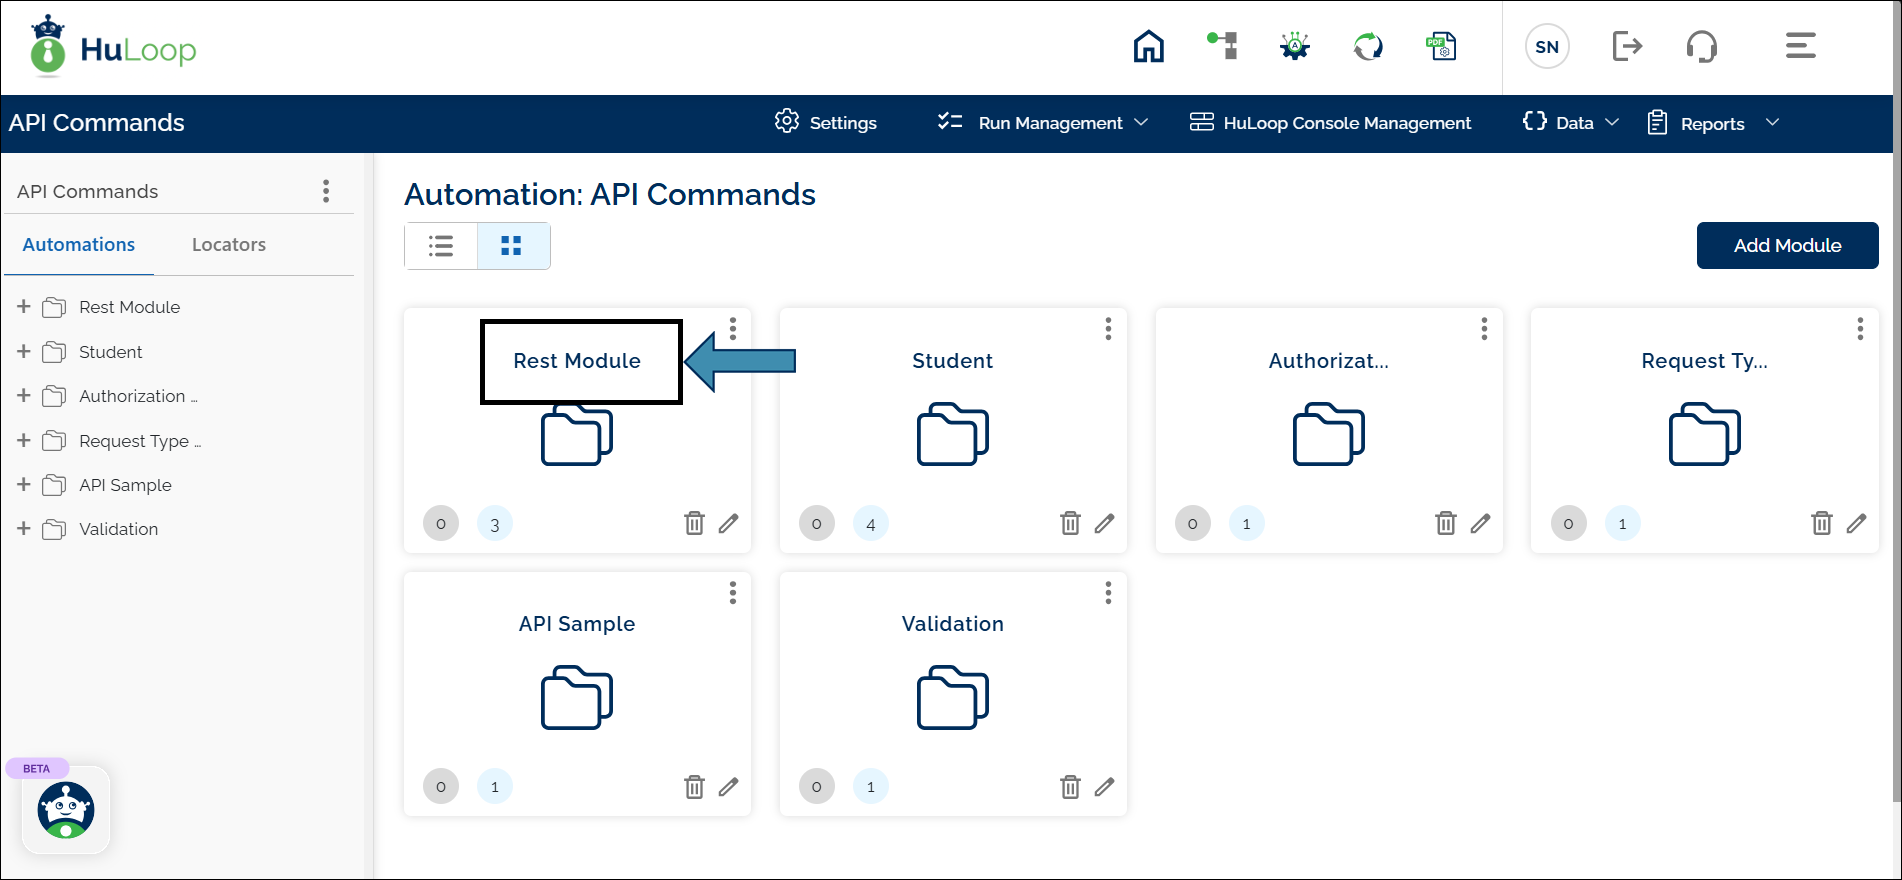Screen dimensions: 1902x880
Task: Delete the Rest Module card
Action: 694,523
